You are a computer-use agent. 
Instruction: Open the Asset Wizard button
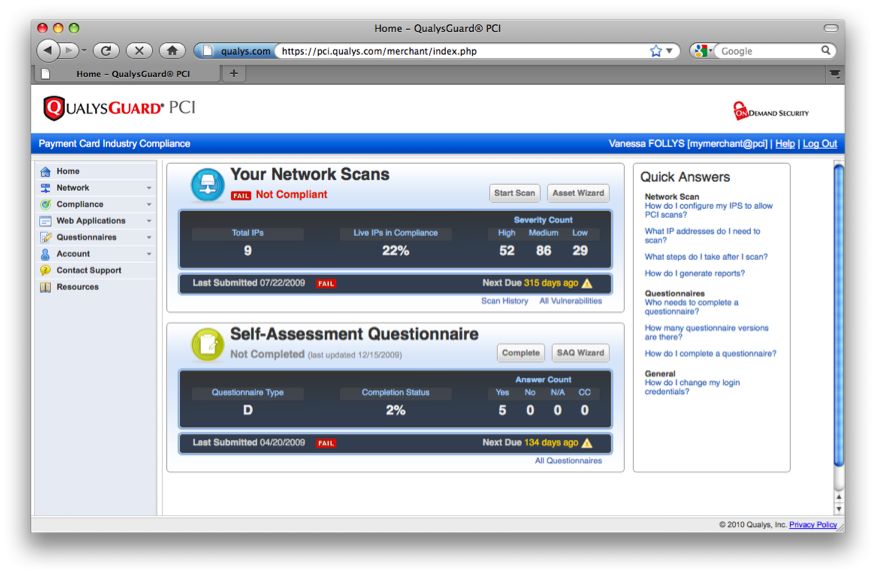[578, 193]
